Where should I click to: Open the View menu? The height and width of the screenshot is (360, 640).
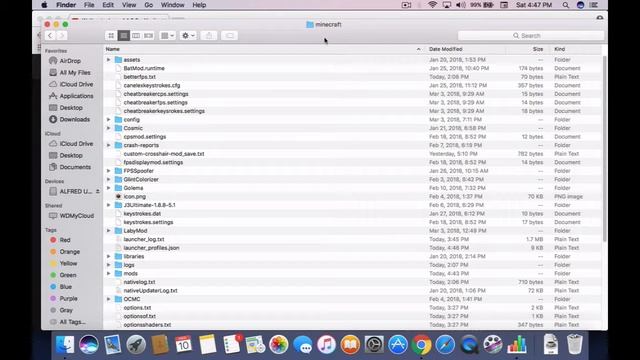(x=129, y=5)
